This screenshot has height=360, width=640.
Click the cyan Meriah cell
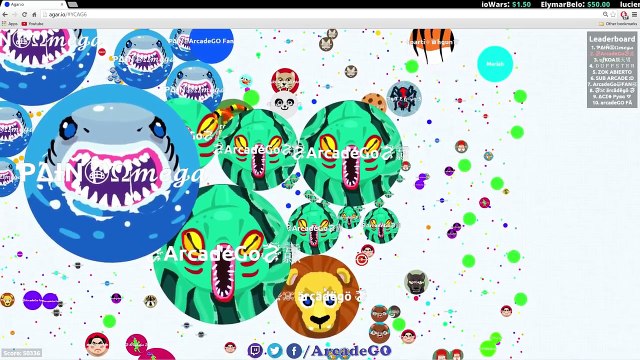pyautogui.click(x=495, y=64)
